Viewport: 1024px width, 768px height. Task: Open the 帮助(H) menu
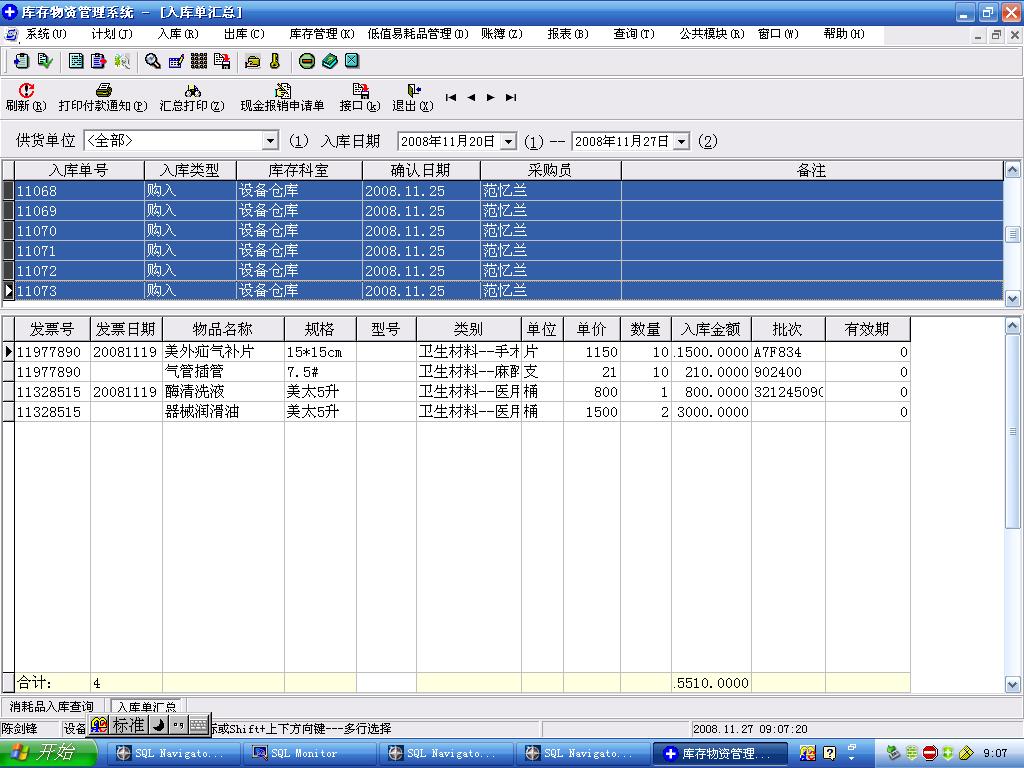click(x=844, y=33)
